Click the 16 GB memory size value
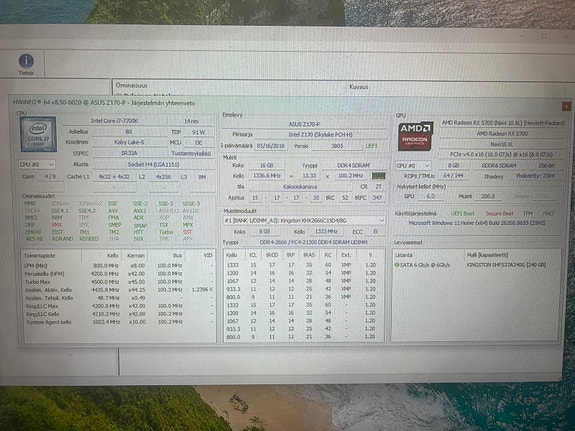Image resolution: width=575 pixels, height=431 pixels. coord(266,165)
